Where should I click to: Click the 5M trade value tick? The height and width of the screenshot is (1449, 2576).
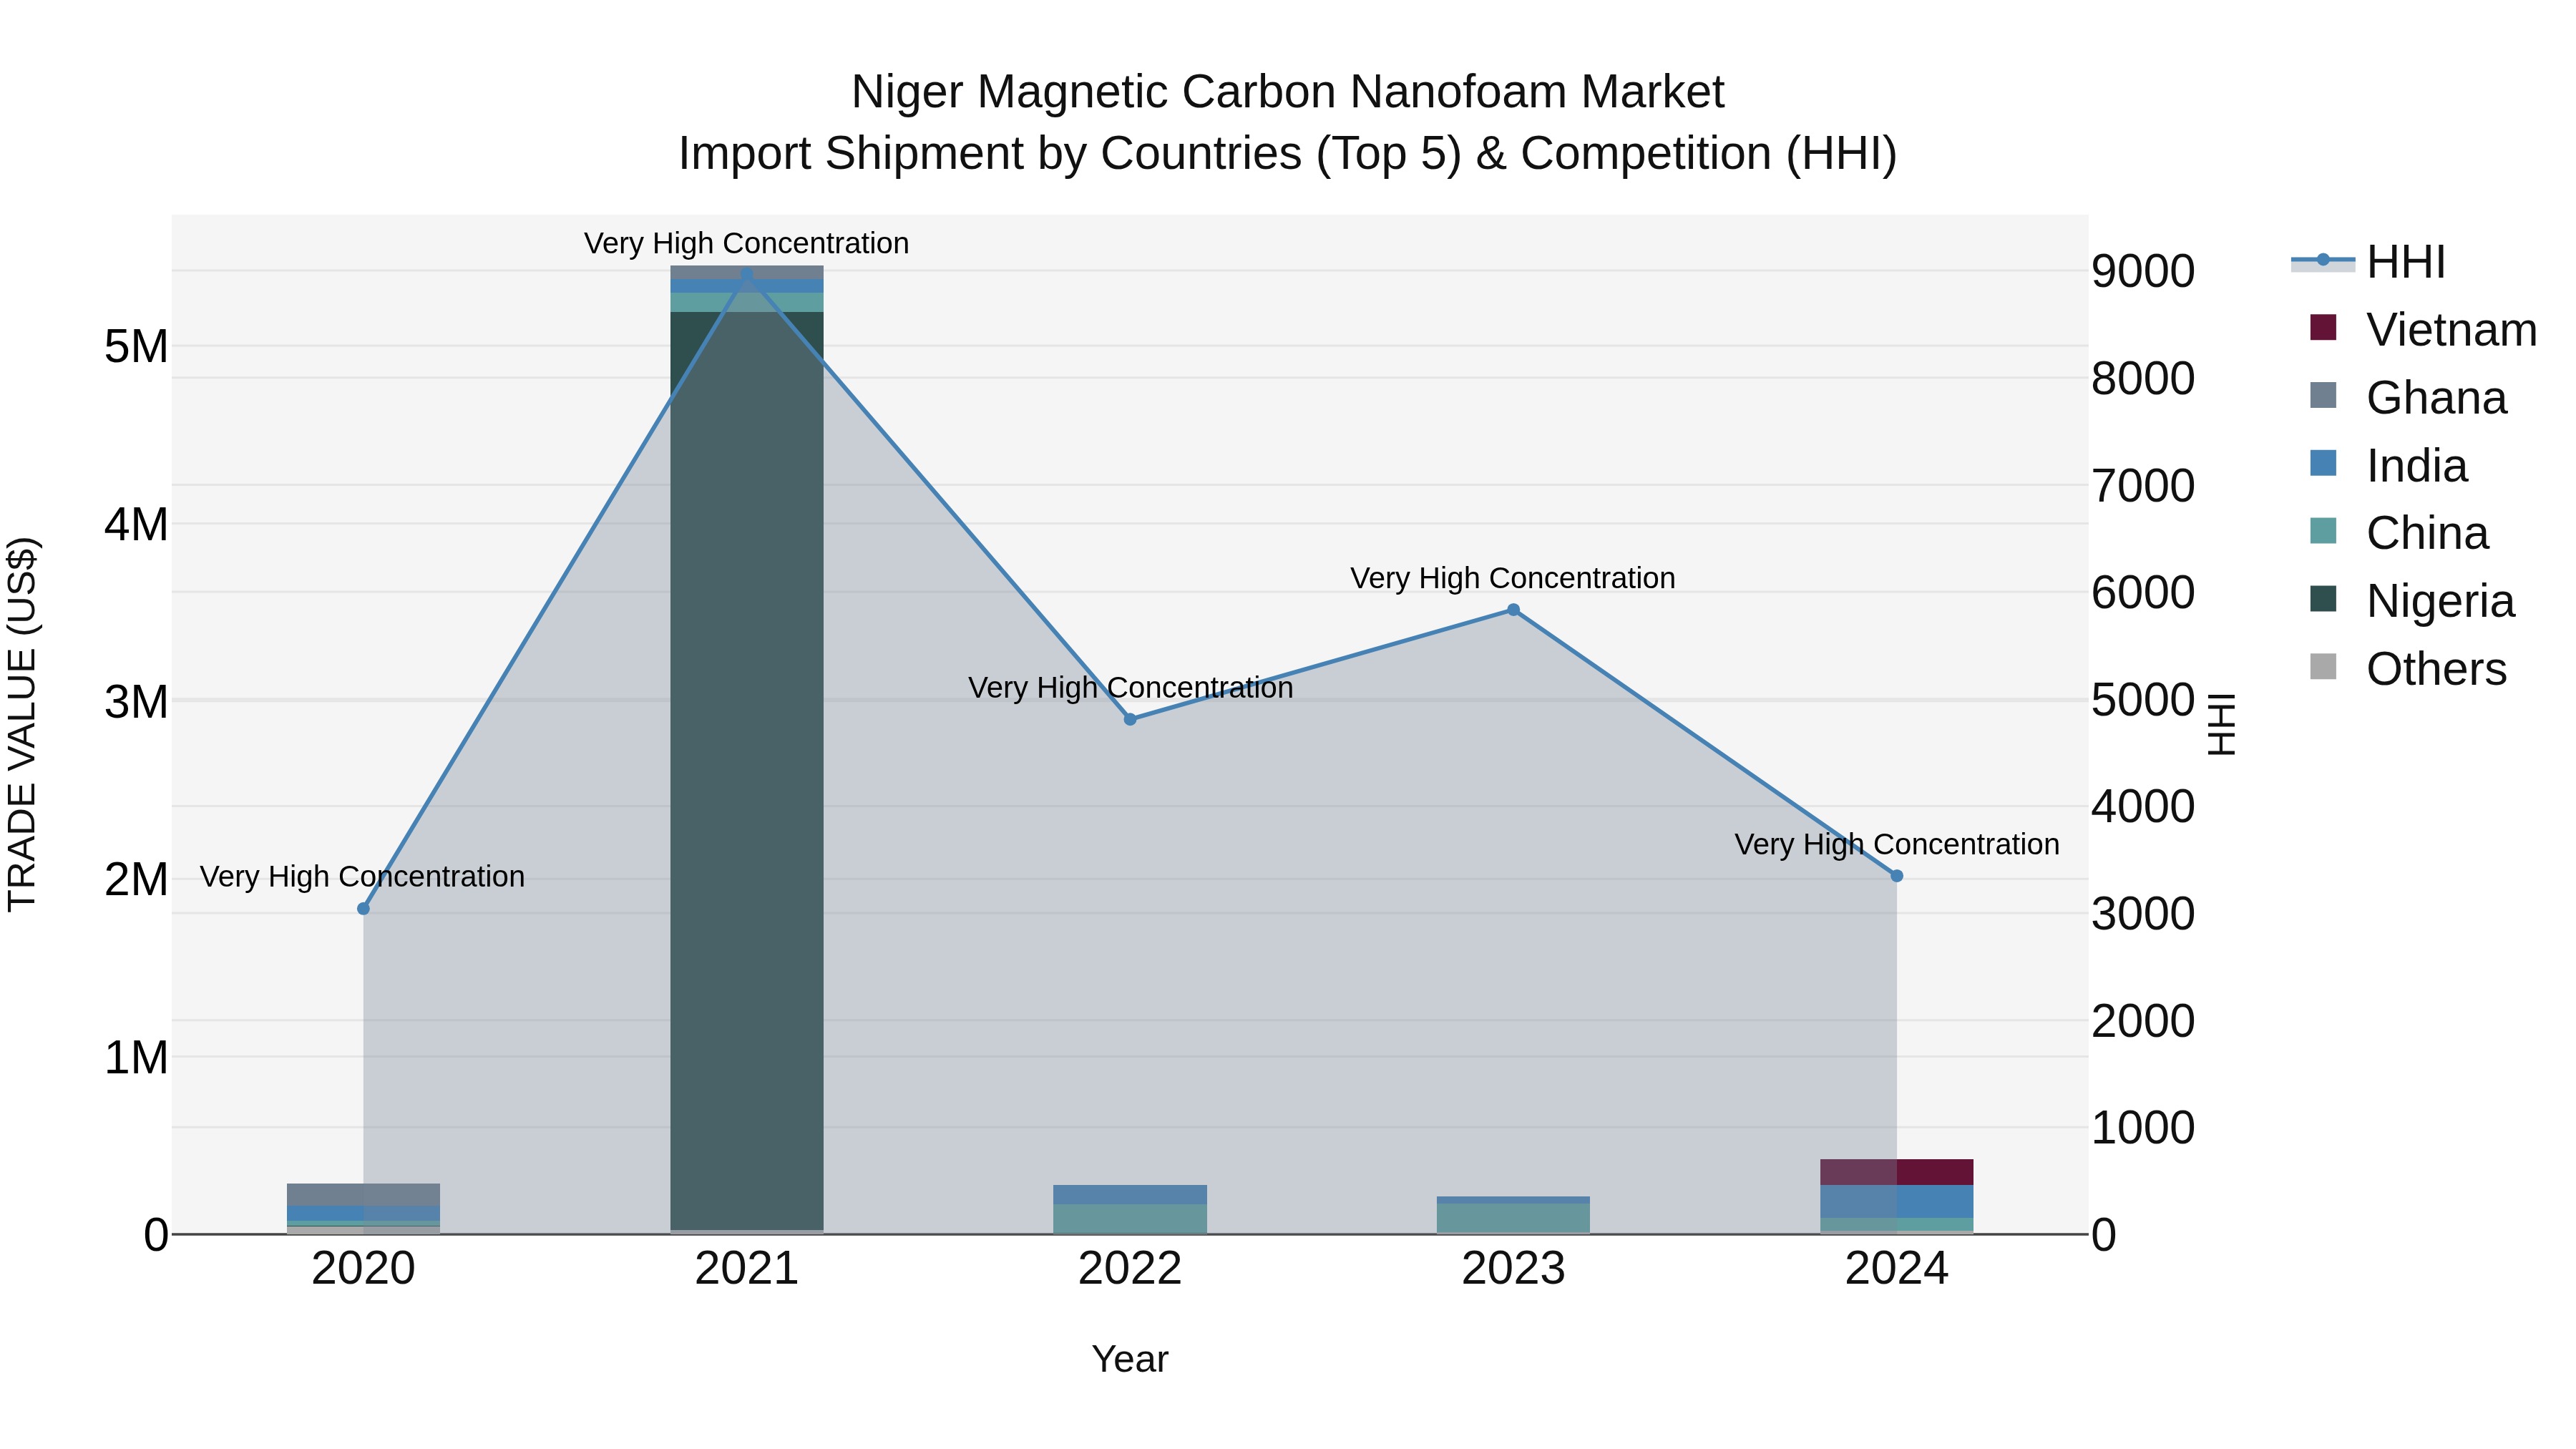point(136,347)
